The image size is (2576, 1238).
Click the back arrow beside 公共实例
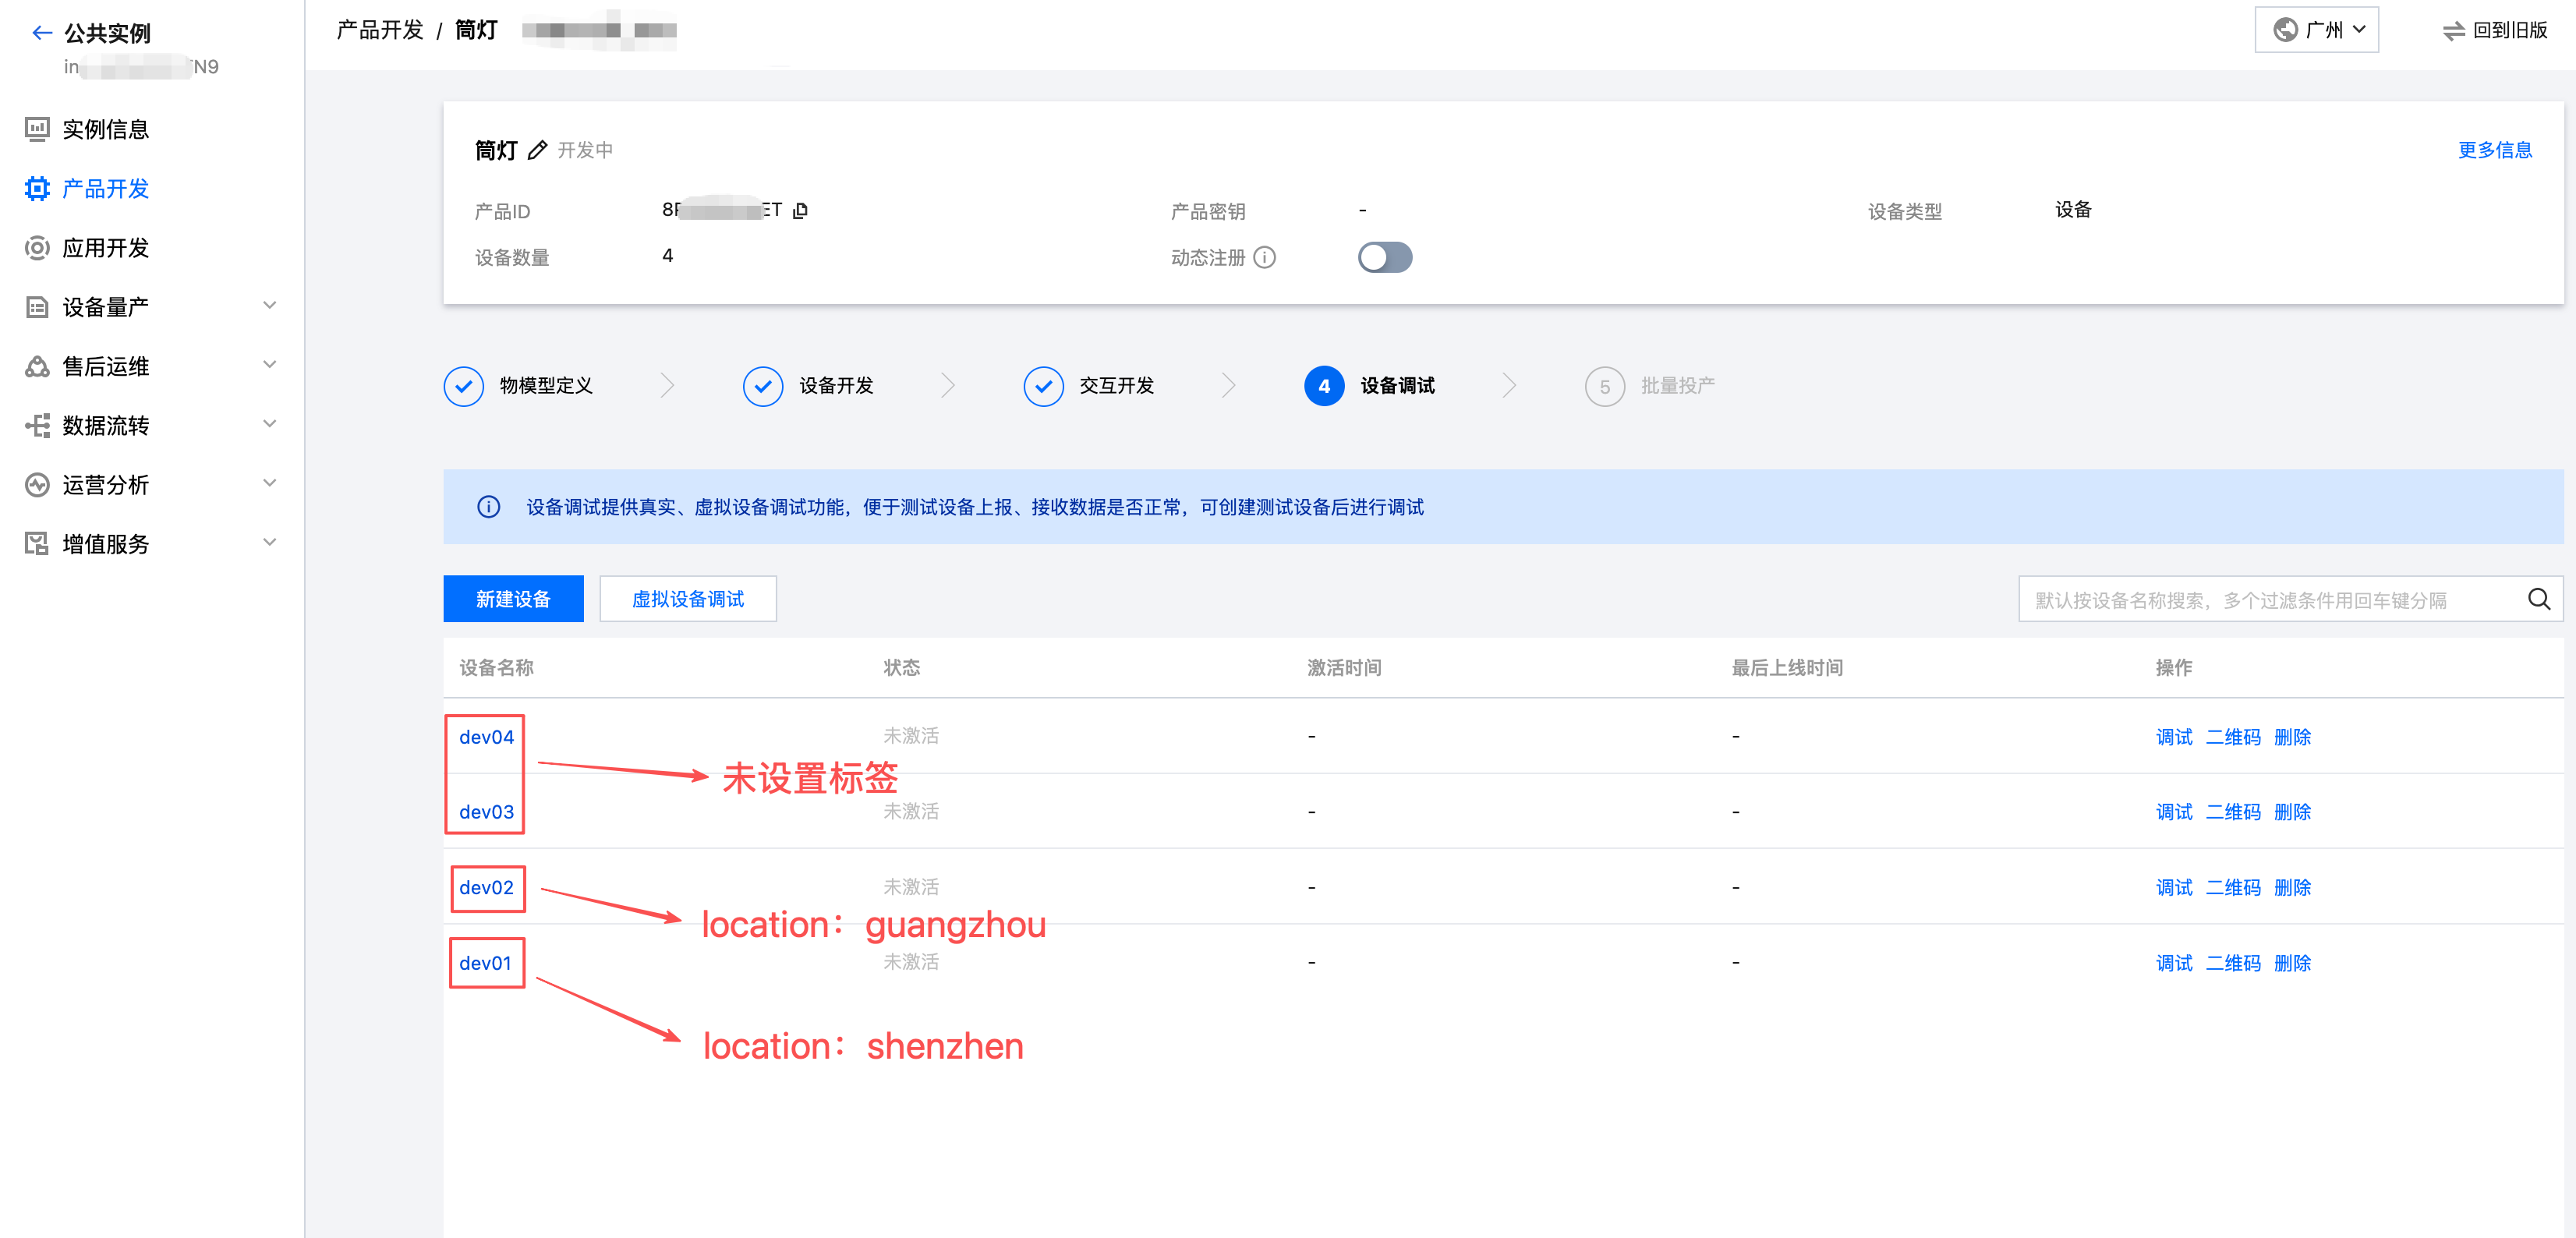(x=41, y=33)
